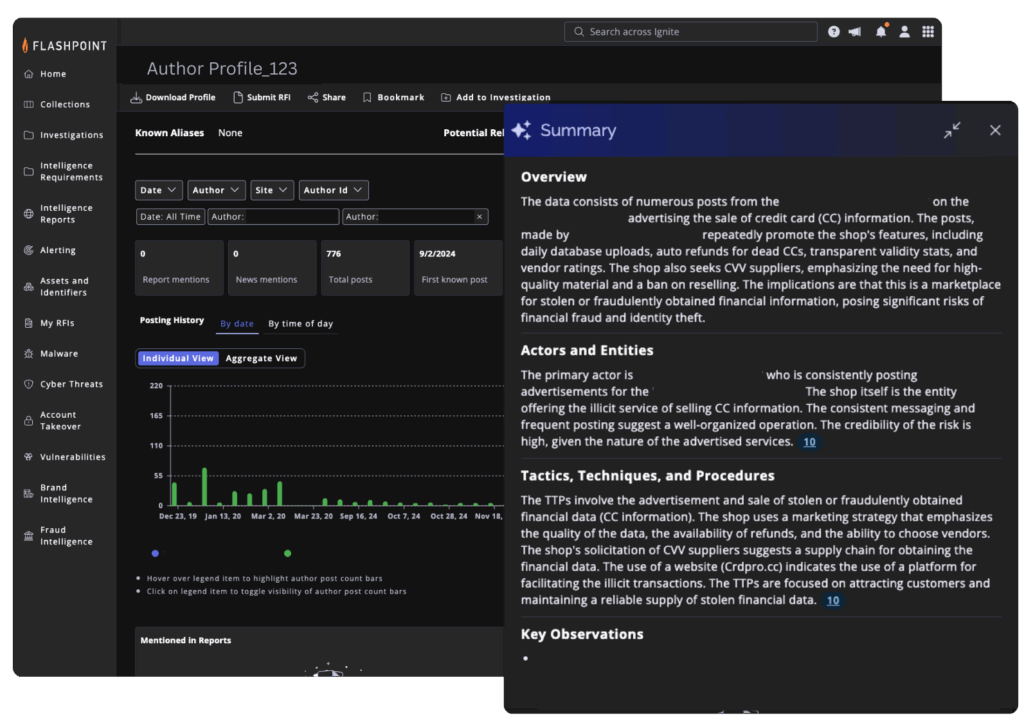Open the announcements megaphone icon
1024x721 pixels.
(x=855, y=32)
